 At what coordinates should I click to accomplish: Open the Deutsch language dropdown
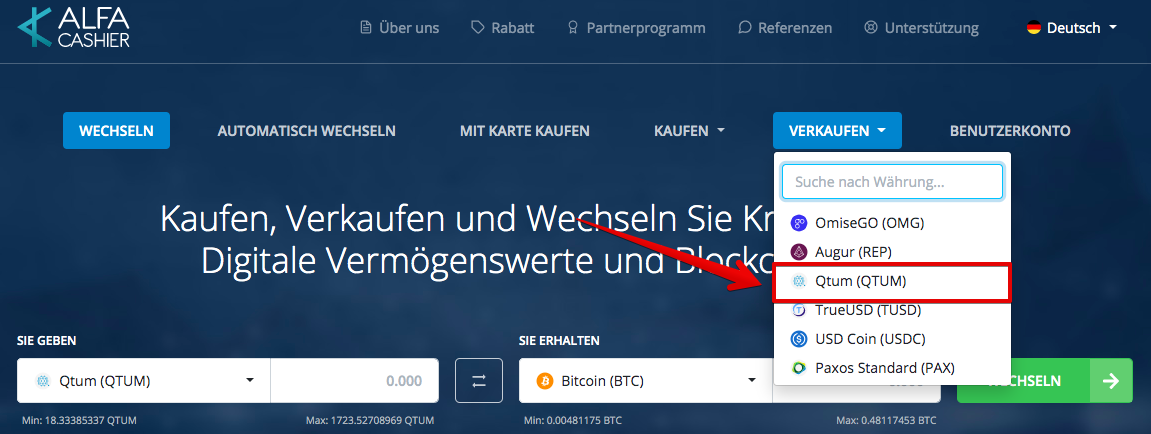point(1072,28)
